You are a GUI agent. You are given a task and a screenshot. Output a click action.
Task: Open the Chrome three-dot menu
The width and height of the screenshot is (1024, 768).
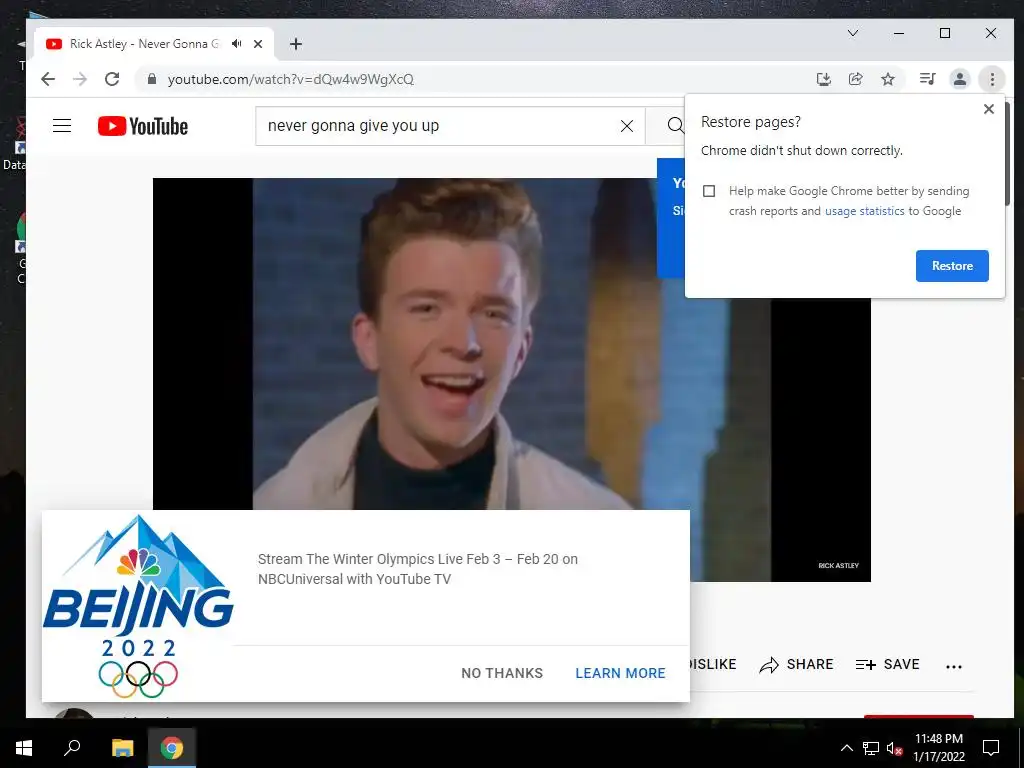coord(992,79)
